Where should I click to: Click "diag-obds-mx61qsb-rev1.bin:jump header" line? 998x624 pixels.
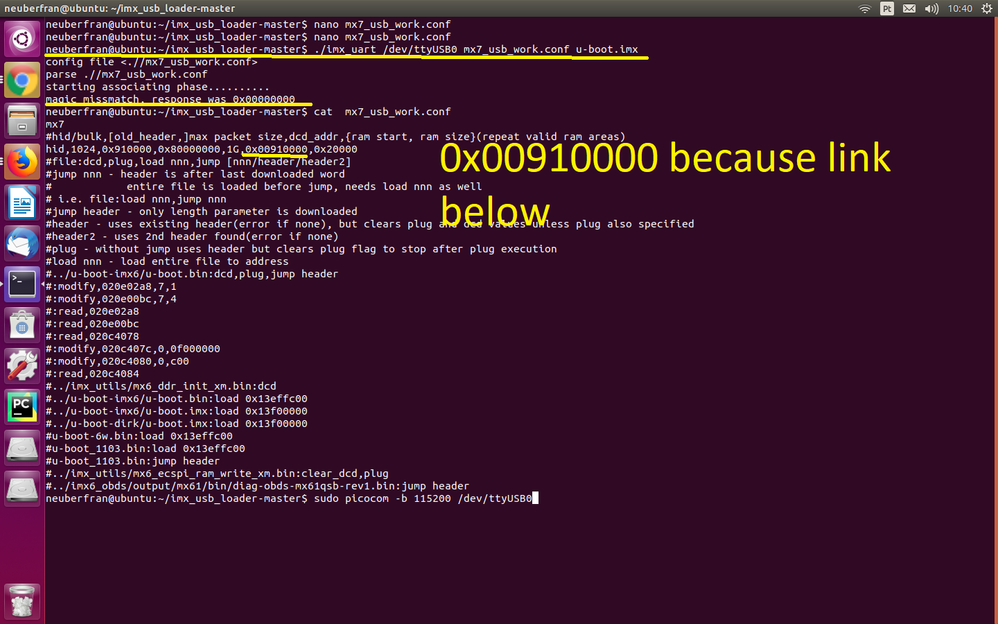(x=257, y=486)
